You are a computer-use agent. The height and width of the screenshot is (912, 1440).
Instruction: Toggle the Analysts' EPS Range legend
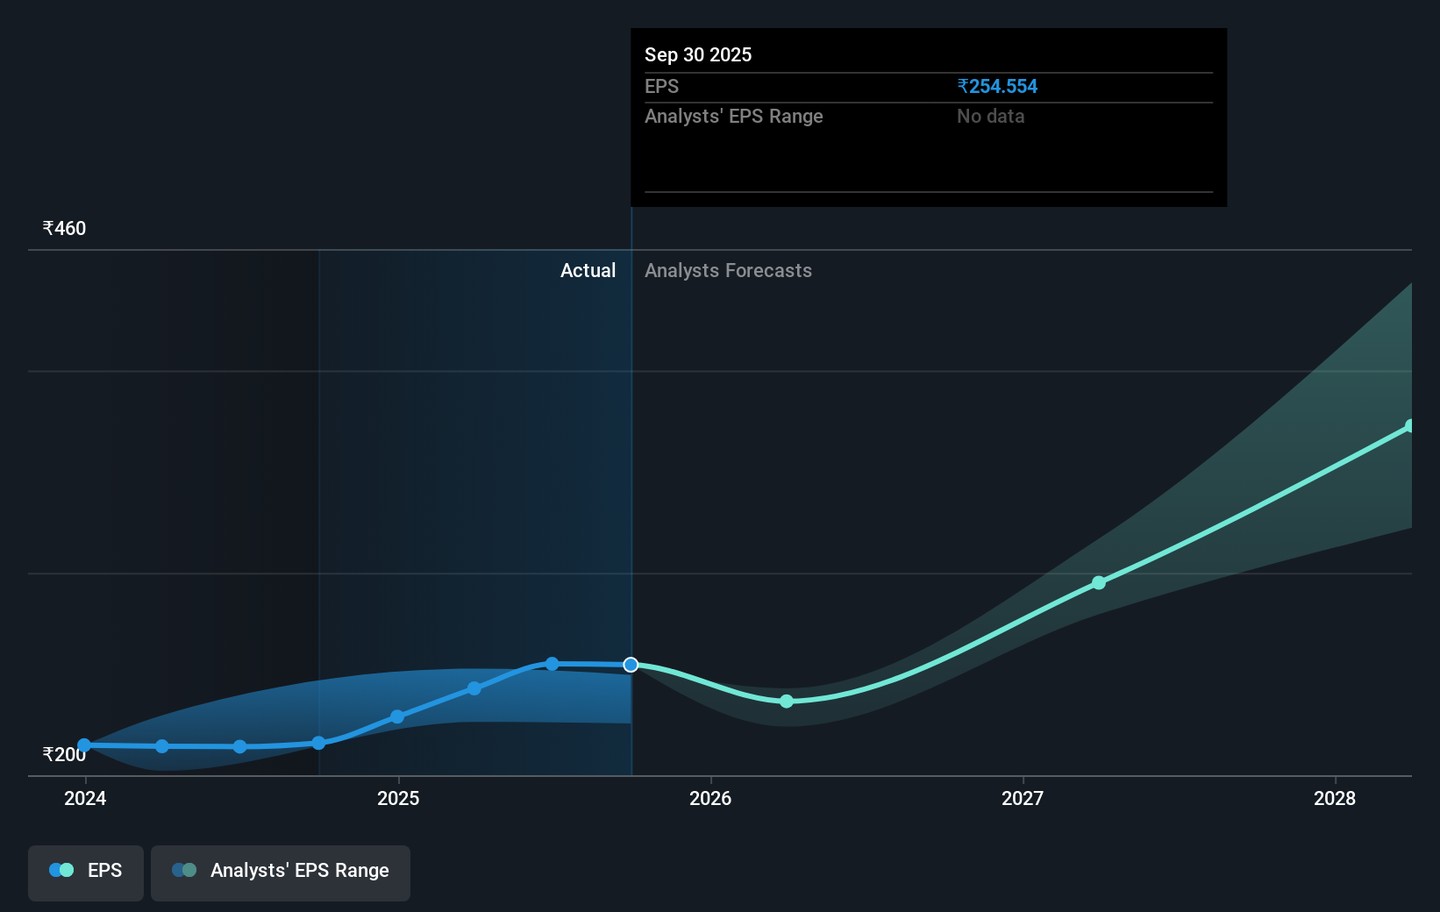point(280,871)
